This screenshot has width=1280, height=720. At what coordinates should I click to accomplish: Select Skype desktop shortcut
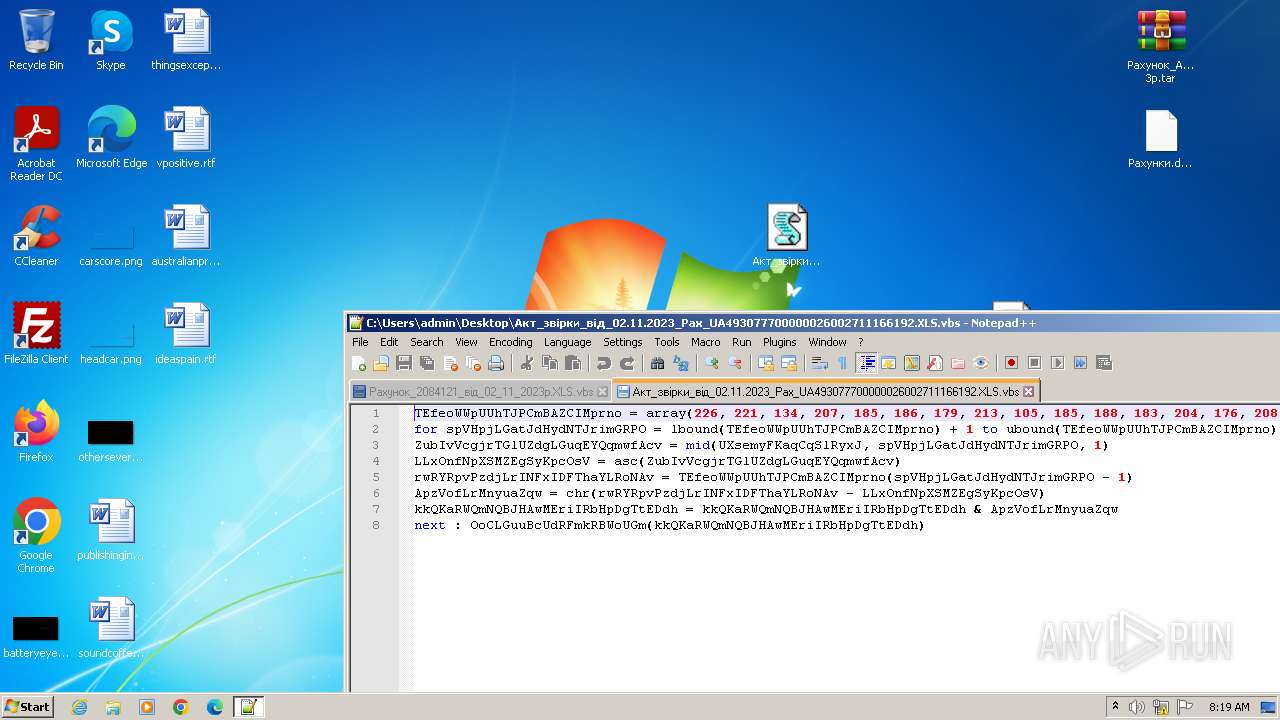111,40
